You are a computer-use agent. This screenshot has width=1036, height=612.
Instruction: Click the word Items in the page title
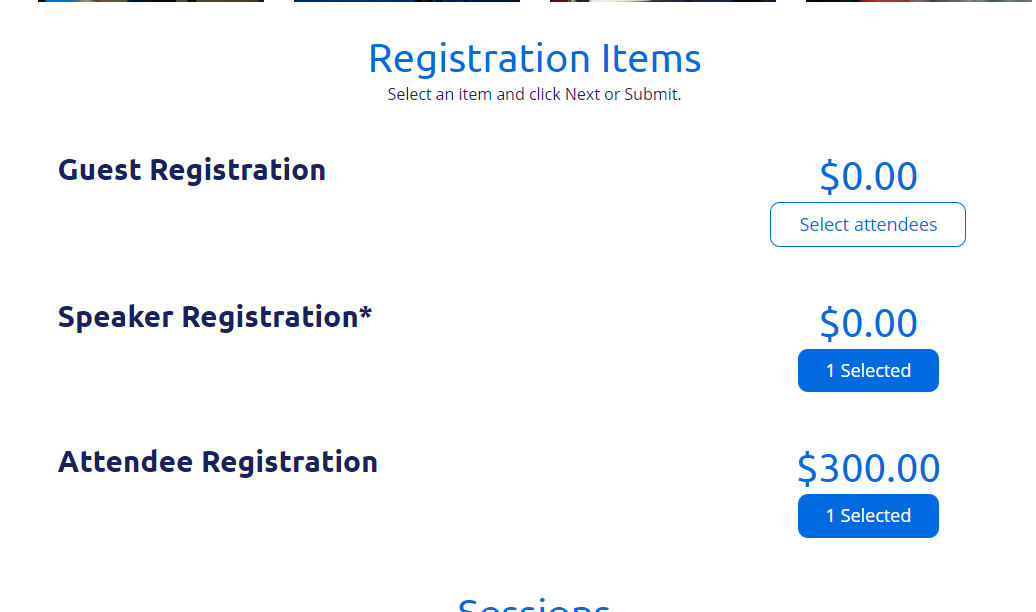651,59
